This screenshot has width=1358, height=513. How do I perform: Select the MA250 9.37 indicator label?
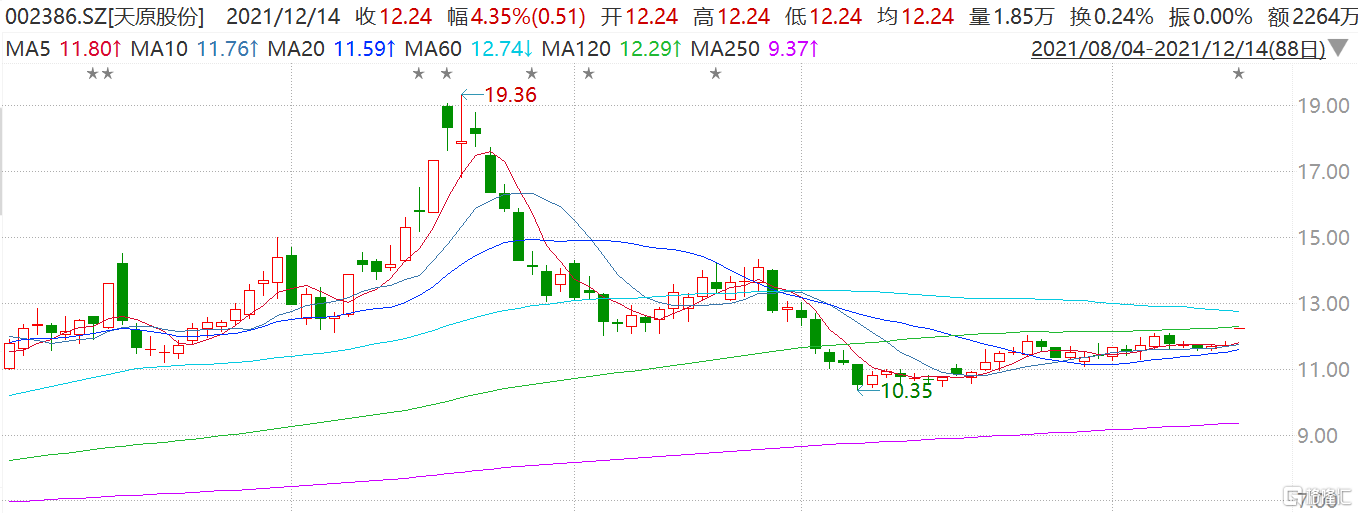[x=755, y=48]
